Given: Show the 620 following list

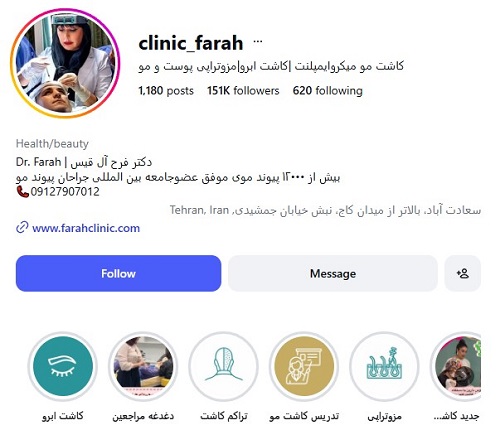Looking at the screenshot, I should (327, 91).
